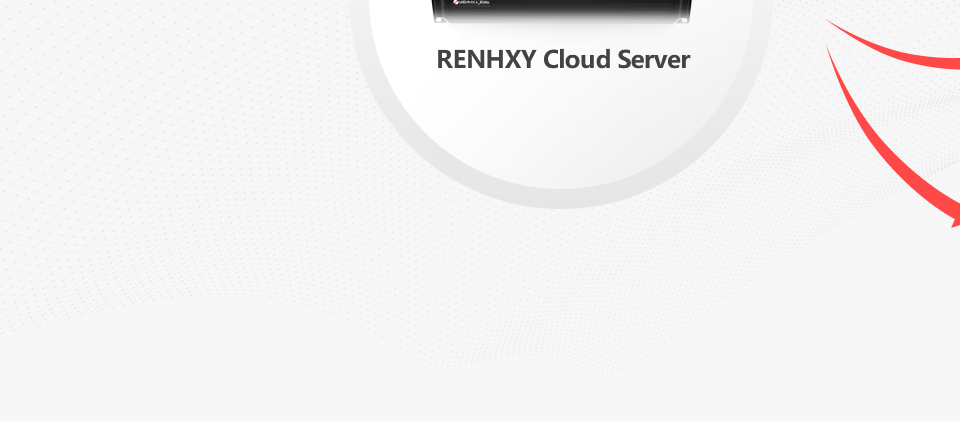Click the small white brand label on the server
The image size is (960, 421).
(x=475, y=3)
